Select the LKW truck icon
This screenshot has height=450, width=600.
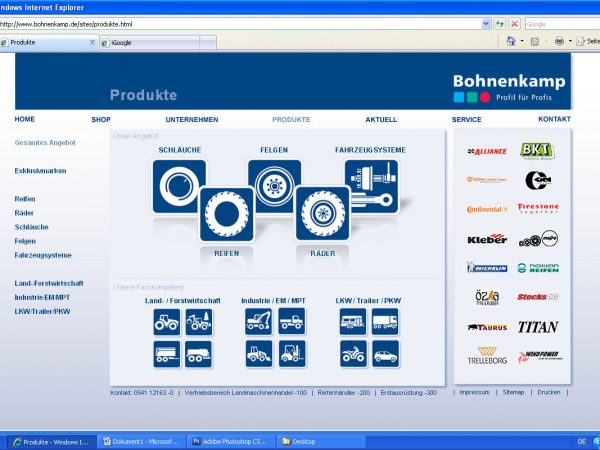(x=385, y=322)
